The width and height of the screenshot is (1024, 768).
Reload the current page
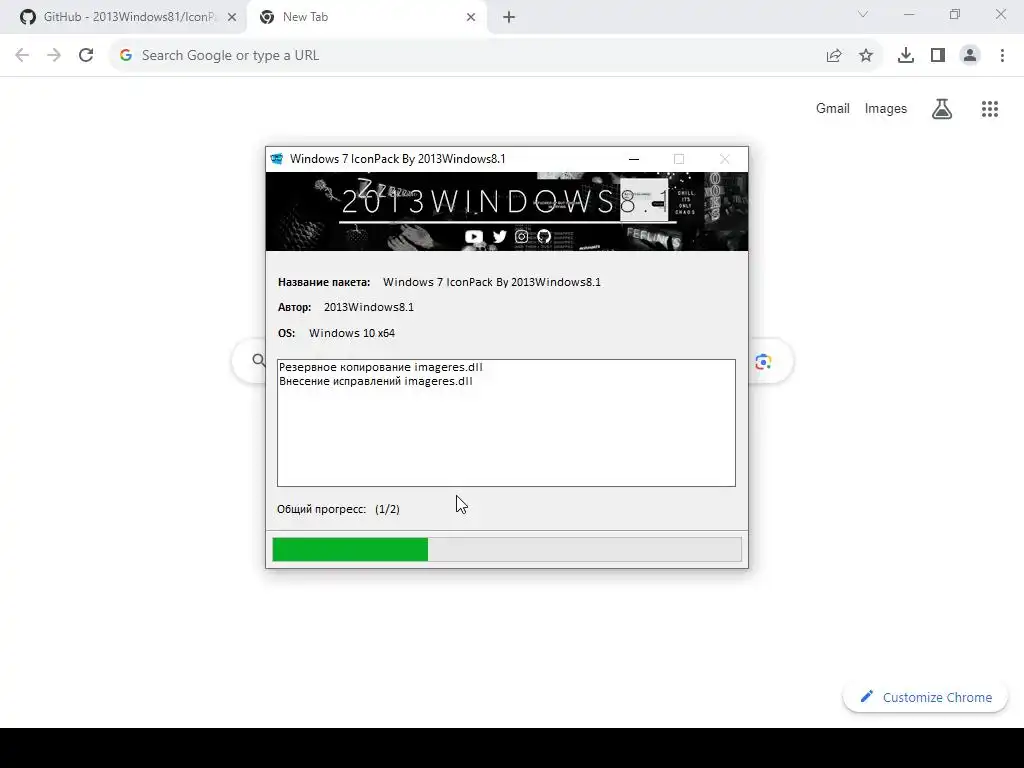[x=86, y=55]
